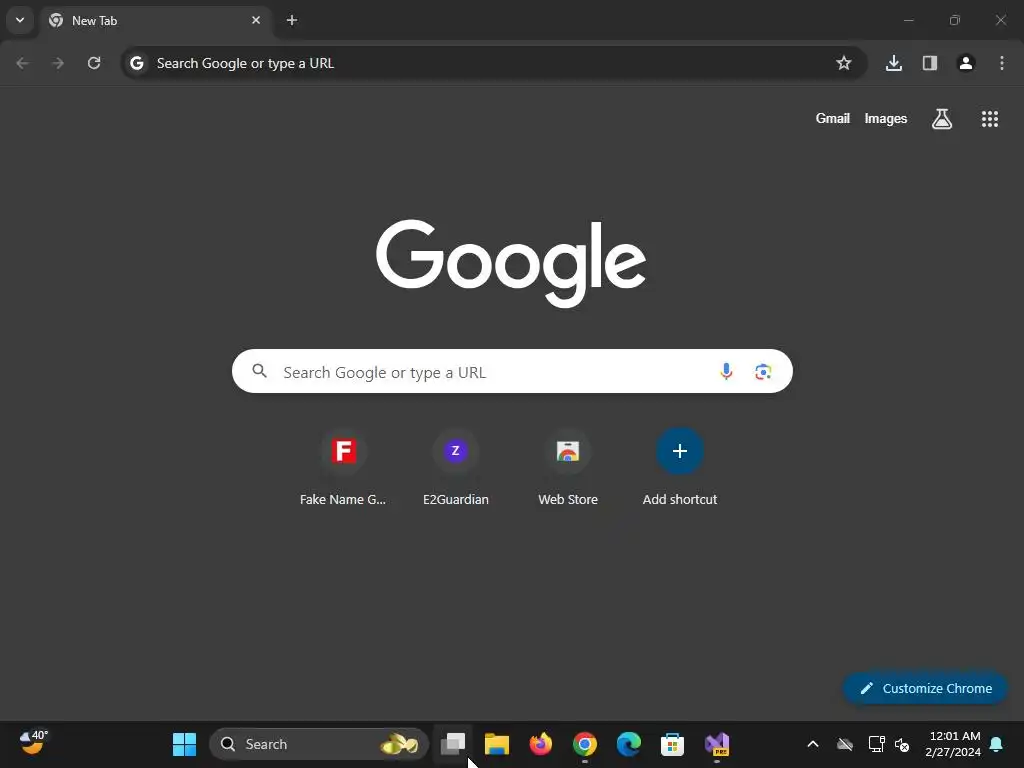Open network status tray icon
The width and height of the screenshot is (1024, 768).
(x=876, y=744)
